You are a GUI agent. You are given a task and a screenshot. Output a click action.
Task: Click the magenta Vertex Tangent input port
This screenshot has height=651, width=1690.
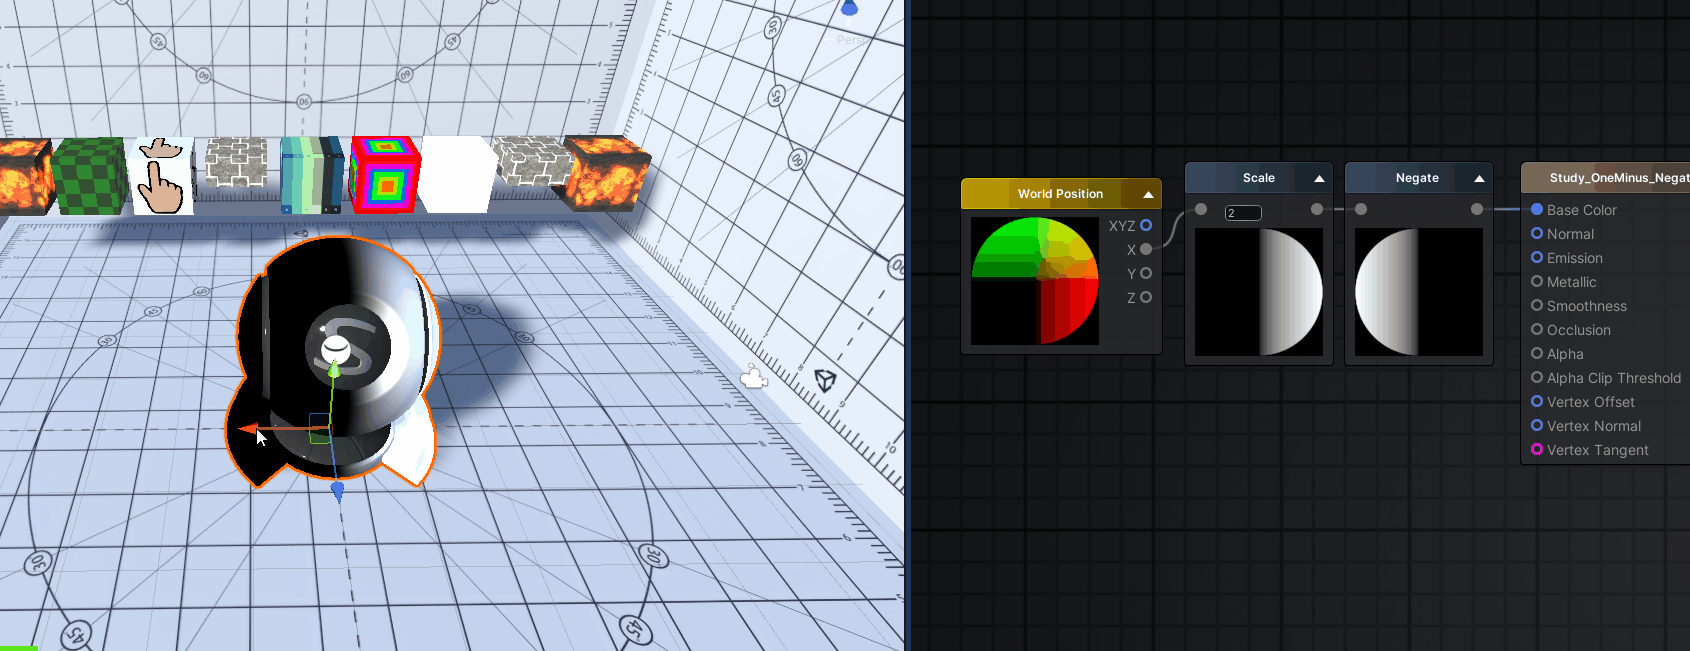click(x=1537, y=449)
